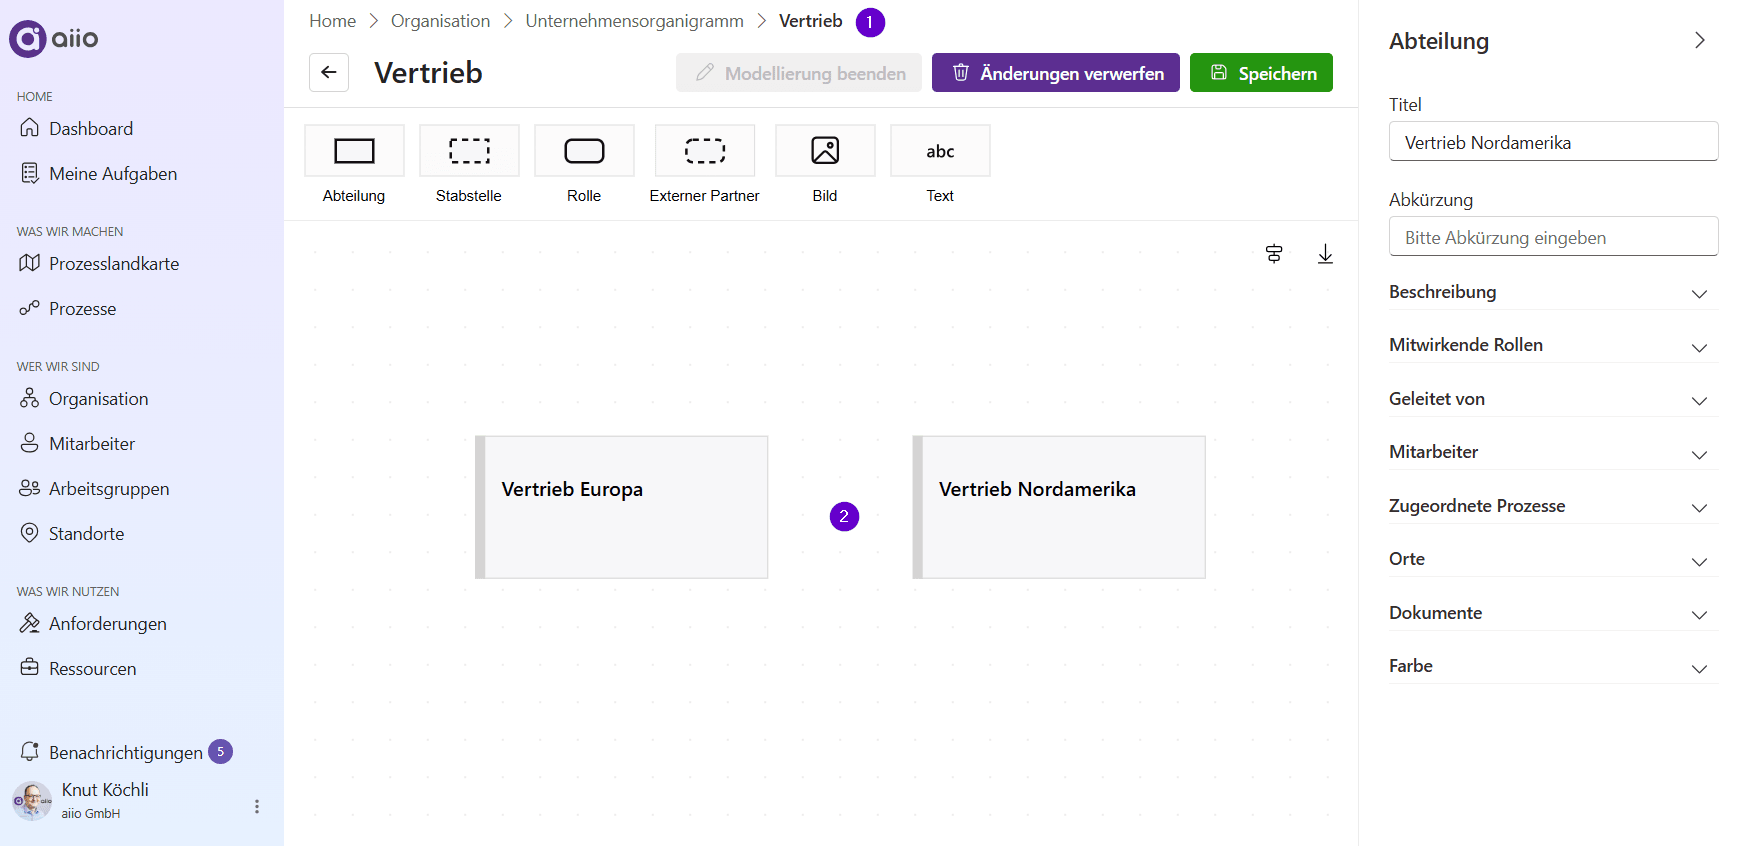This screenshot has width=1740, height=846.
Task: Expand the Orte section
Action: point(1553,559)
